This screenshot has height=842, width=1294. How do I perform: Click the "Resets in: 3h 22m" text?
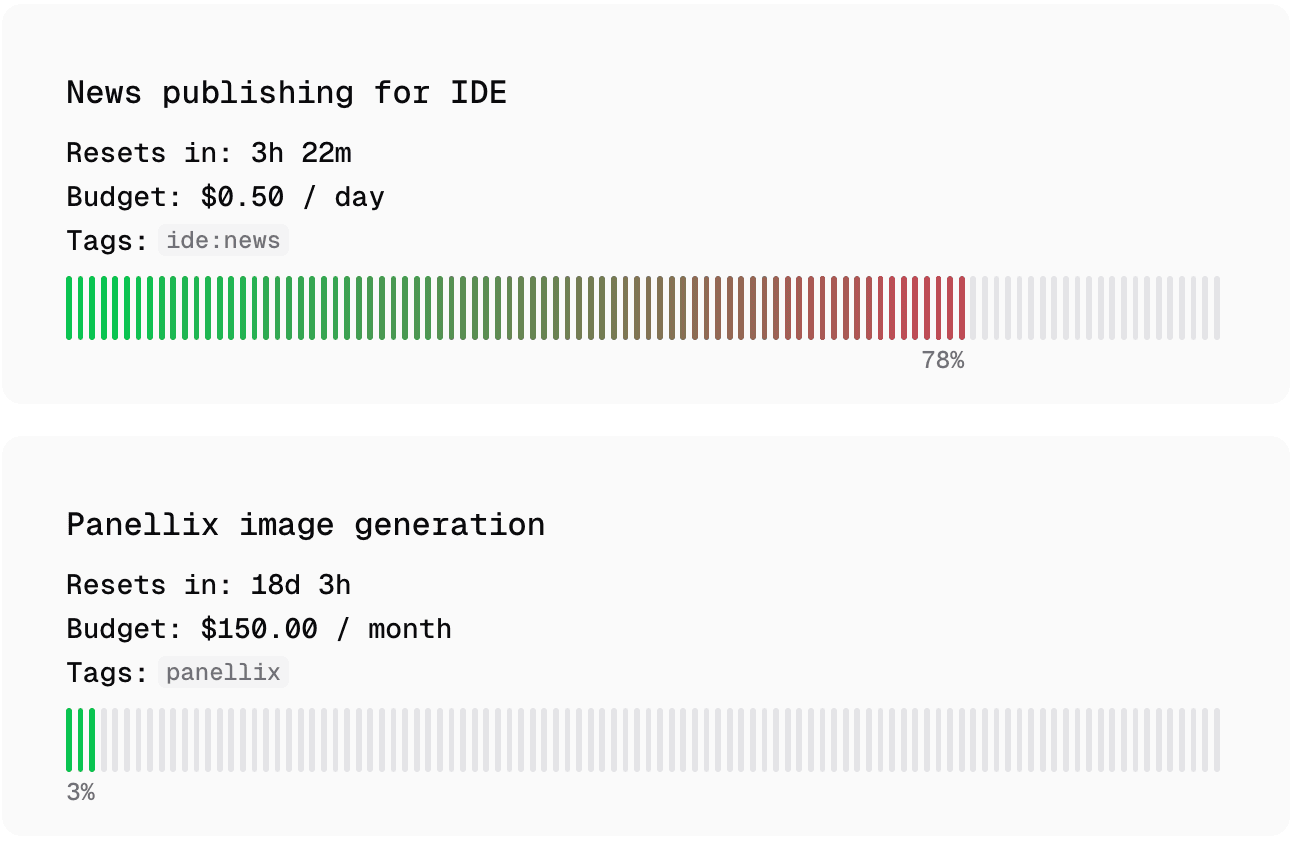208,153
